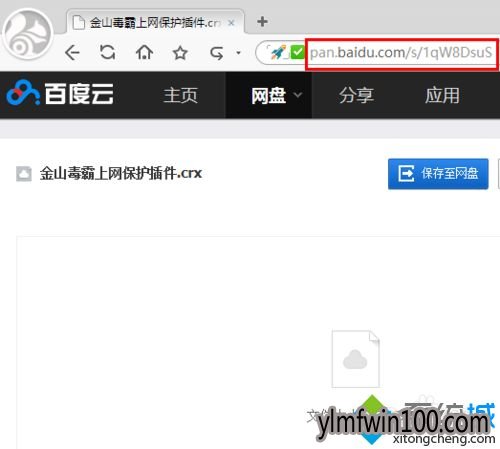The width and height of the screenshot is (500, 449).
Task: Go back with the left arrow icon
Action: coord(72,52)
